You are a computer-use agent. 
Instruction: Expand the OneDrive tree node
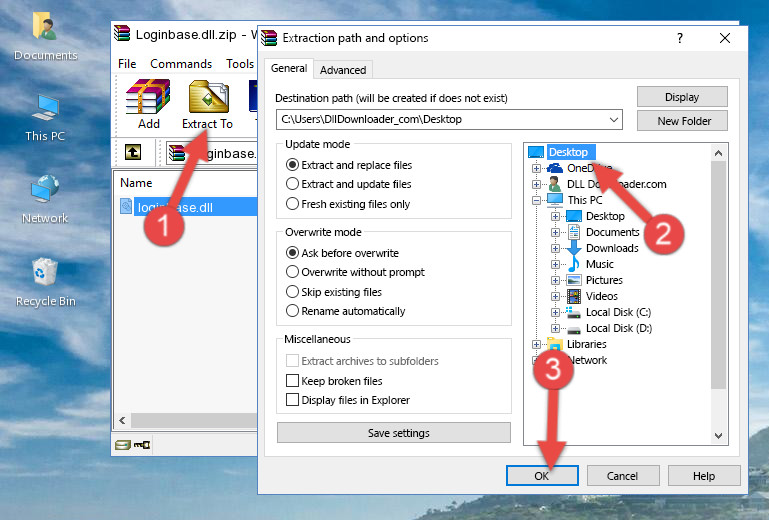pos(536,168)
